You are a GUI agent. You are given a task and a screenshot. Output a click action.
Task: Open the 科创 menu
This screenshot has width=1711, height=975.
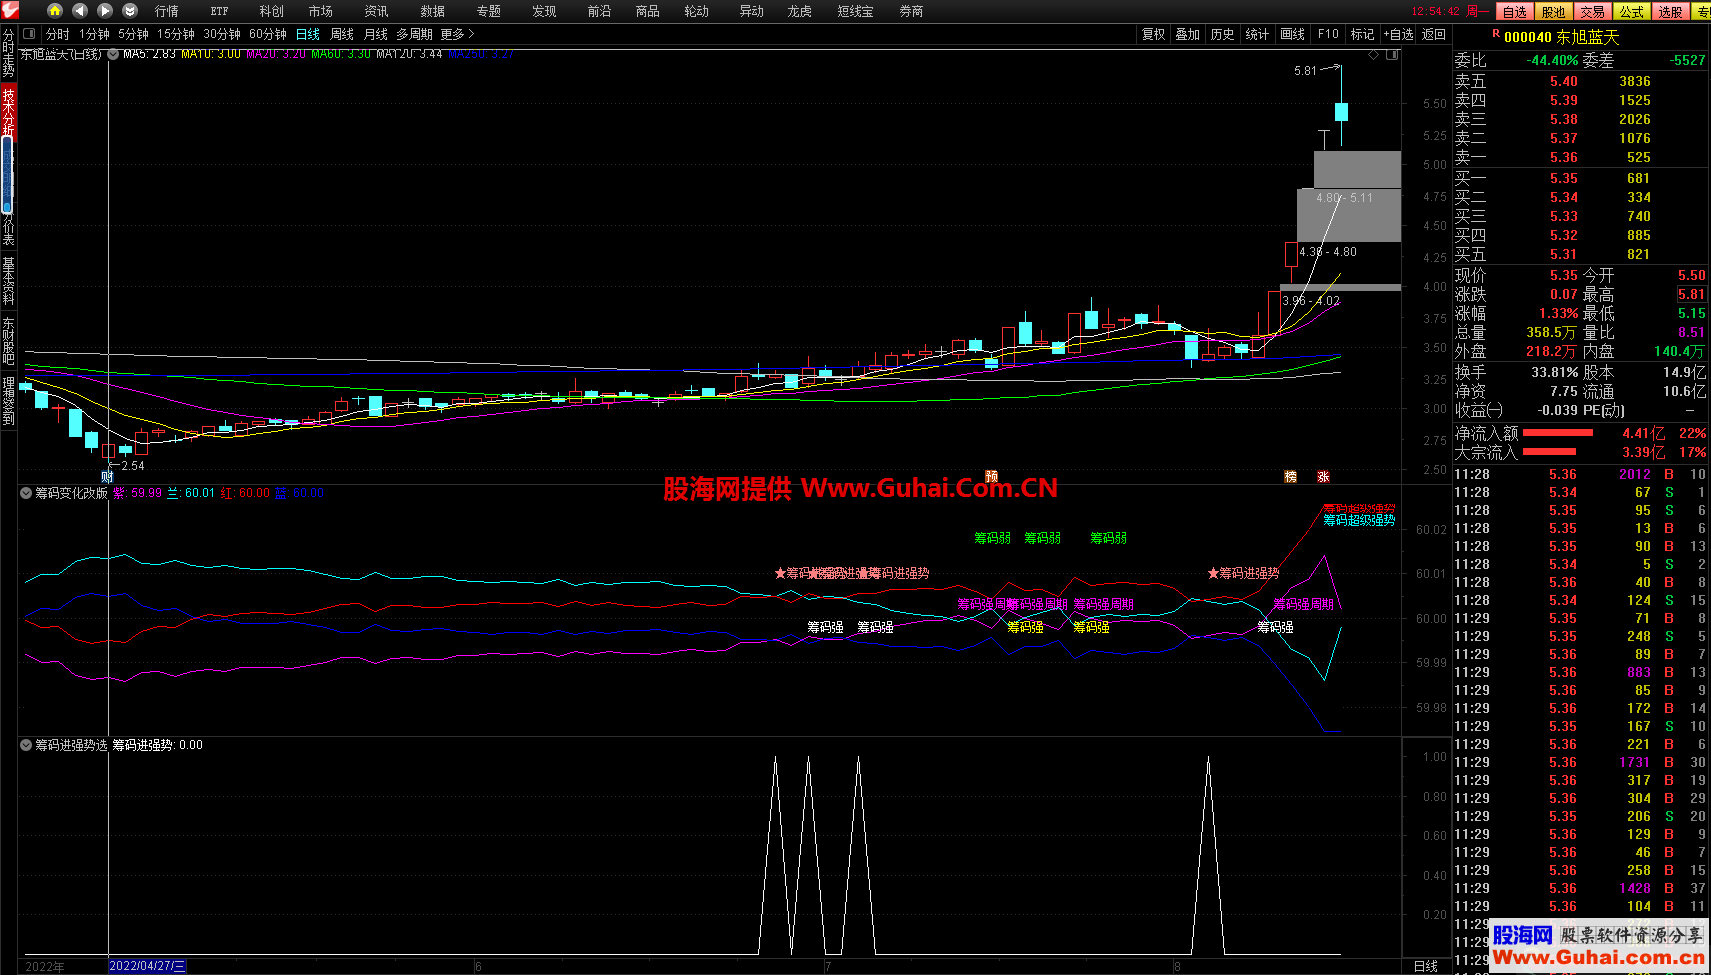tap(271, 11)
